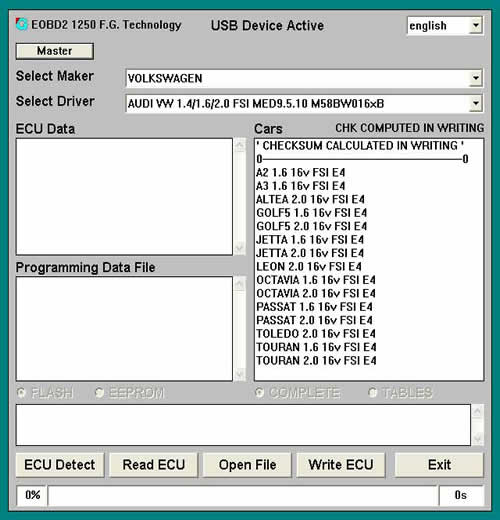Viewport: 500px width, 520px height.
Task: Click the EOBD2 app logo icon
Action: (22, 24)
